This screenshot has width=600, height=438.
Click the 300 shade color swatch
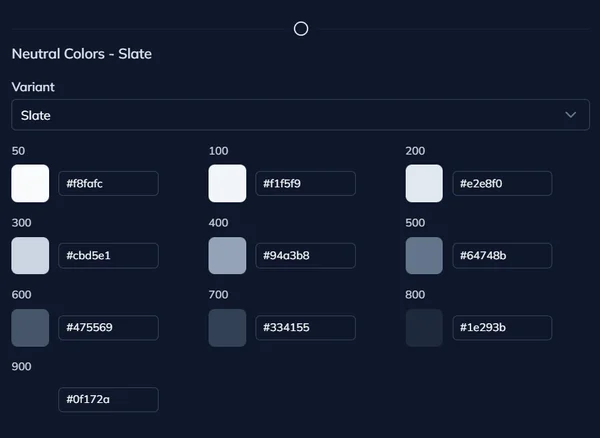point(30,256)
